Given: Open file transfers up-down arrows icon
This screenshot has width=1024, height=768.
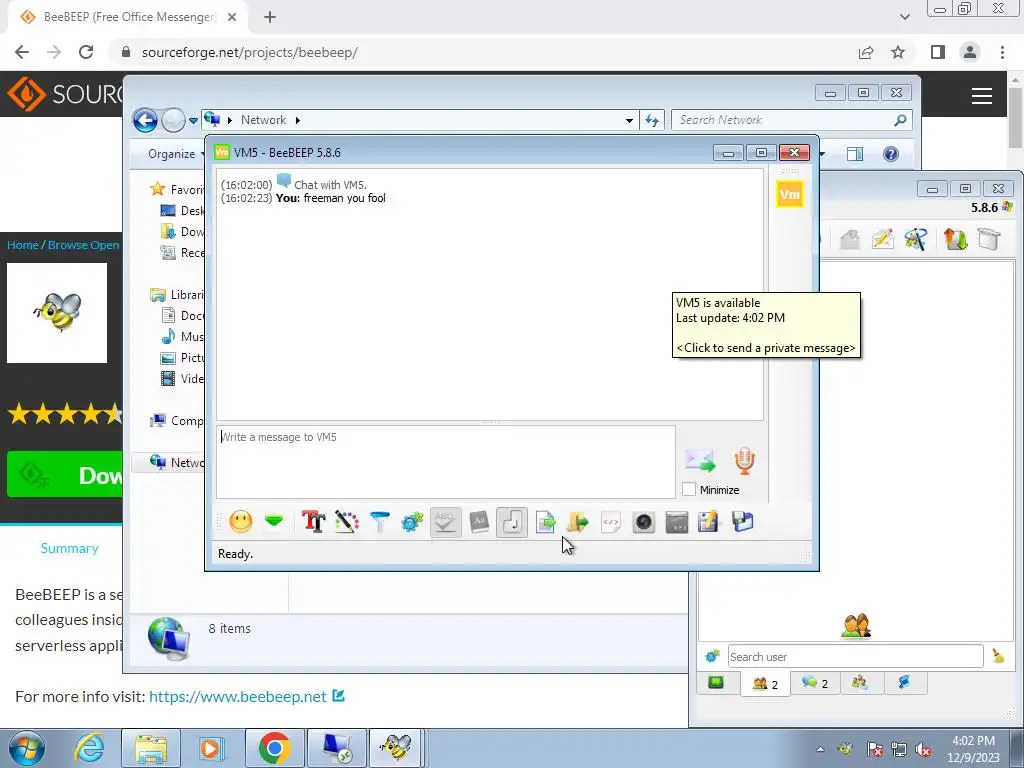Looking at the screenshot, I should (955, 239).
